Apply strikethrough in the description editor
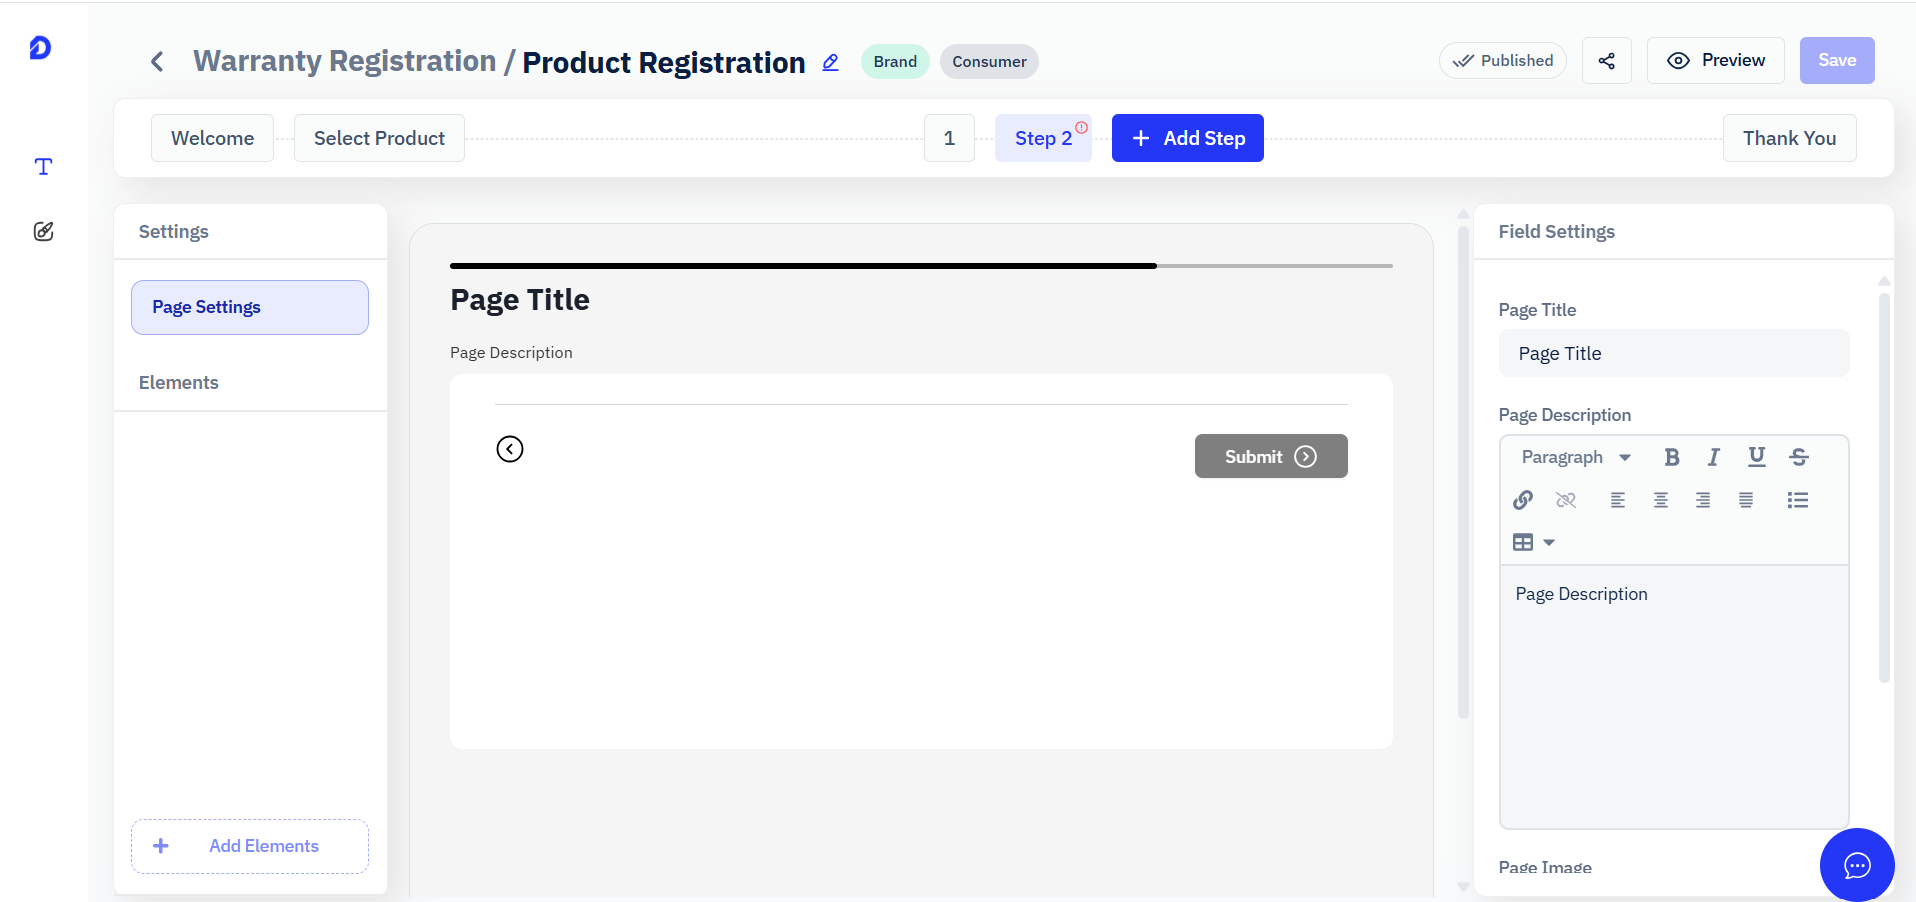 click(1799, 457)
